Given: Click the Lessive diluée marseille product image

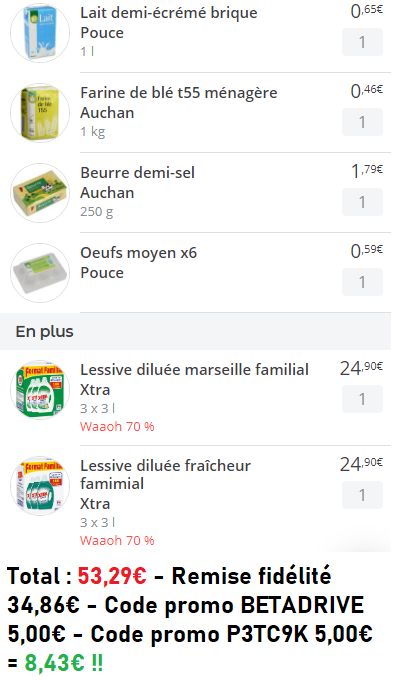Looking at the screenshot, I should [x=40, y=390].
